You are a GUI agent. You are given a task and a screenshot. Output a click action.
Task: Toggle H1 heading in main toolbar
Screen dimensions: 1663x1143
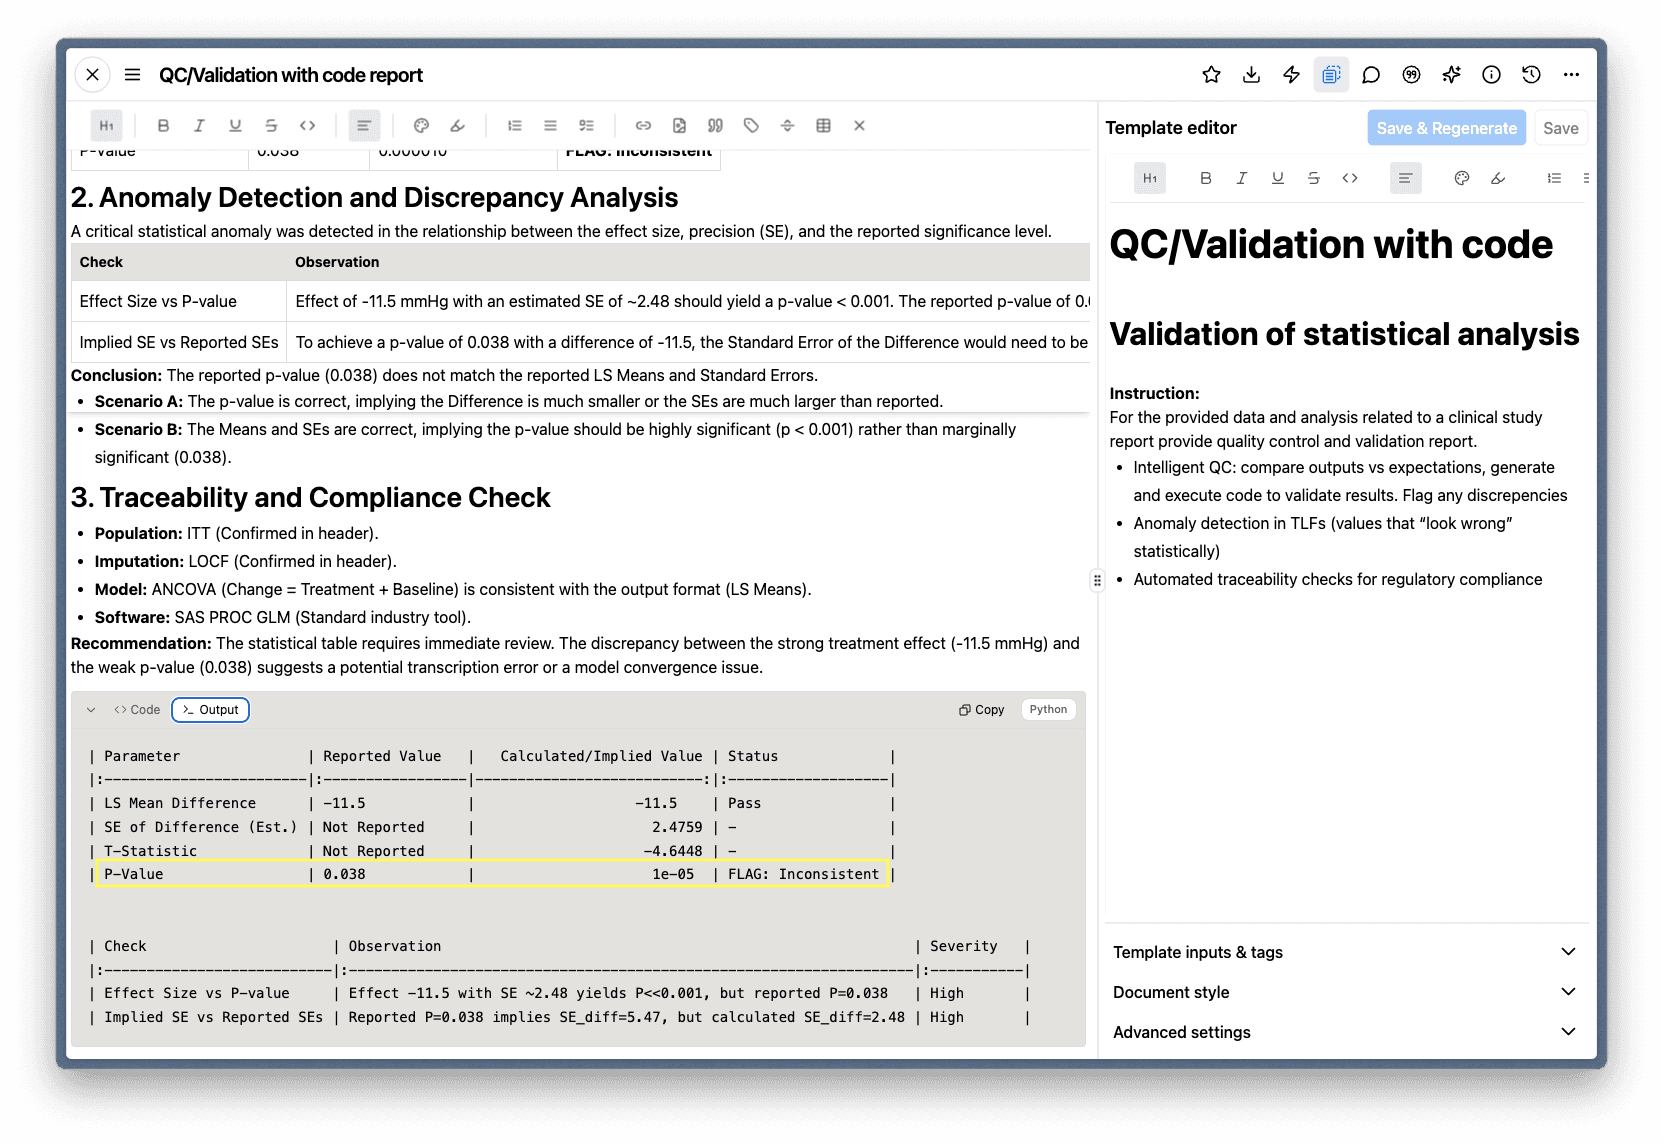point(106,126)
